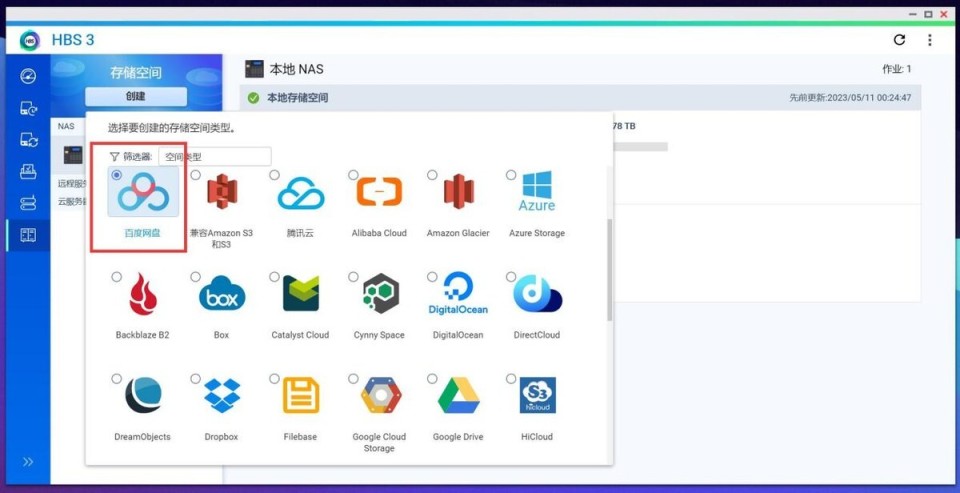Click the 腾讯云 cloud logo
The height and width of the screenshot is (493, 960).
click(301, 193)
